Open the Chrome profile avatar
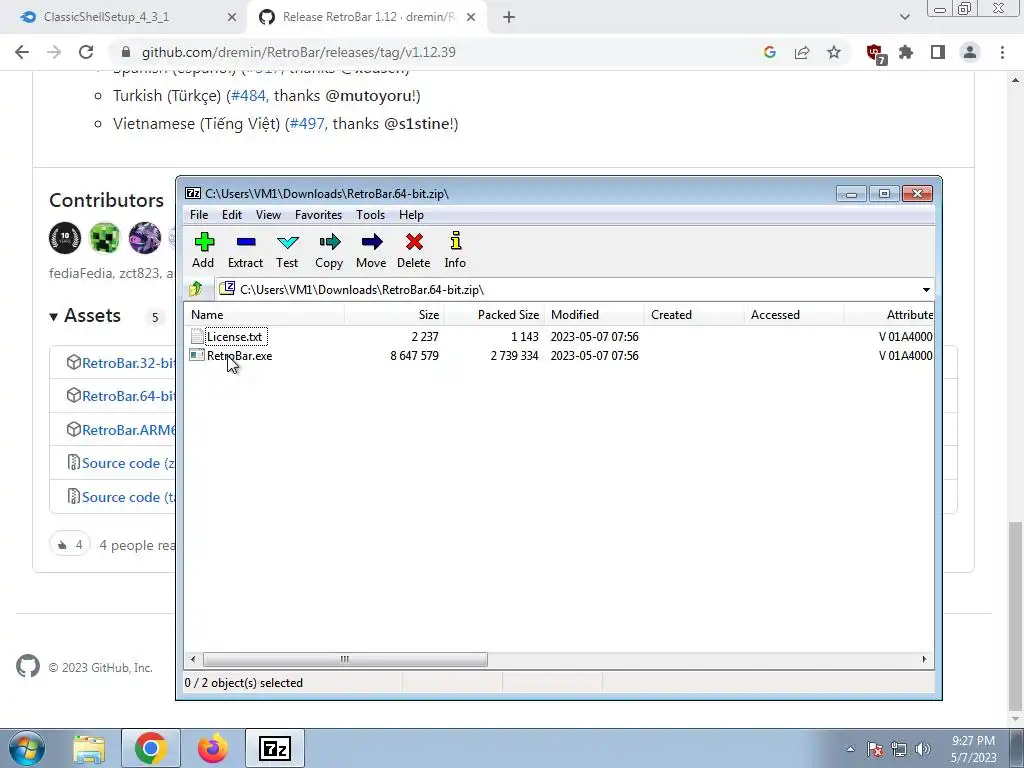 pos(970,52)
